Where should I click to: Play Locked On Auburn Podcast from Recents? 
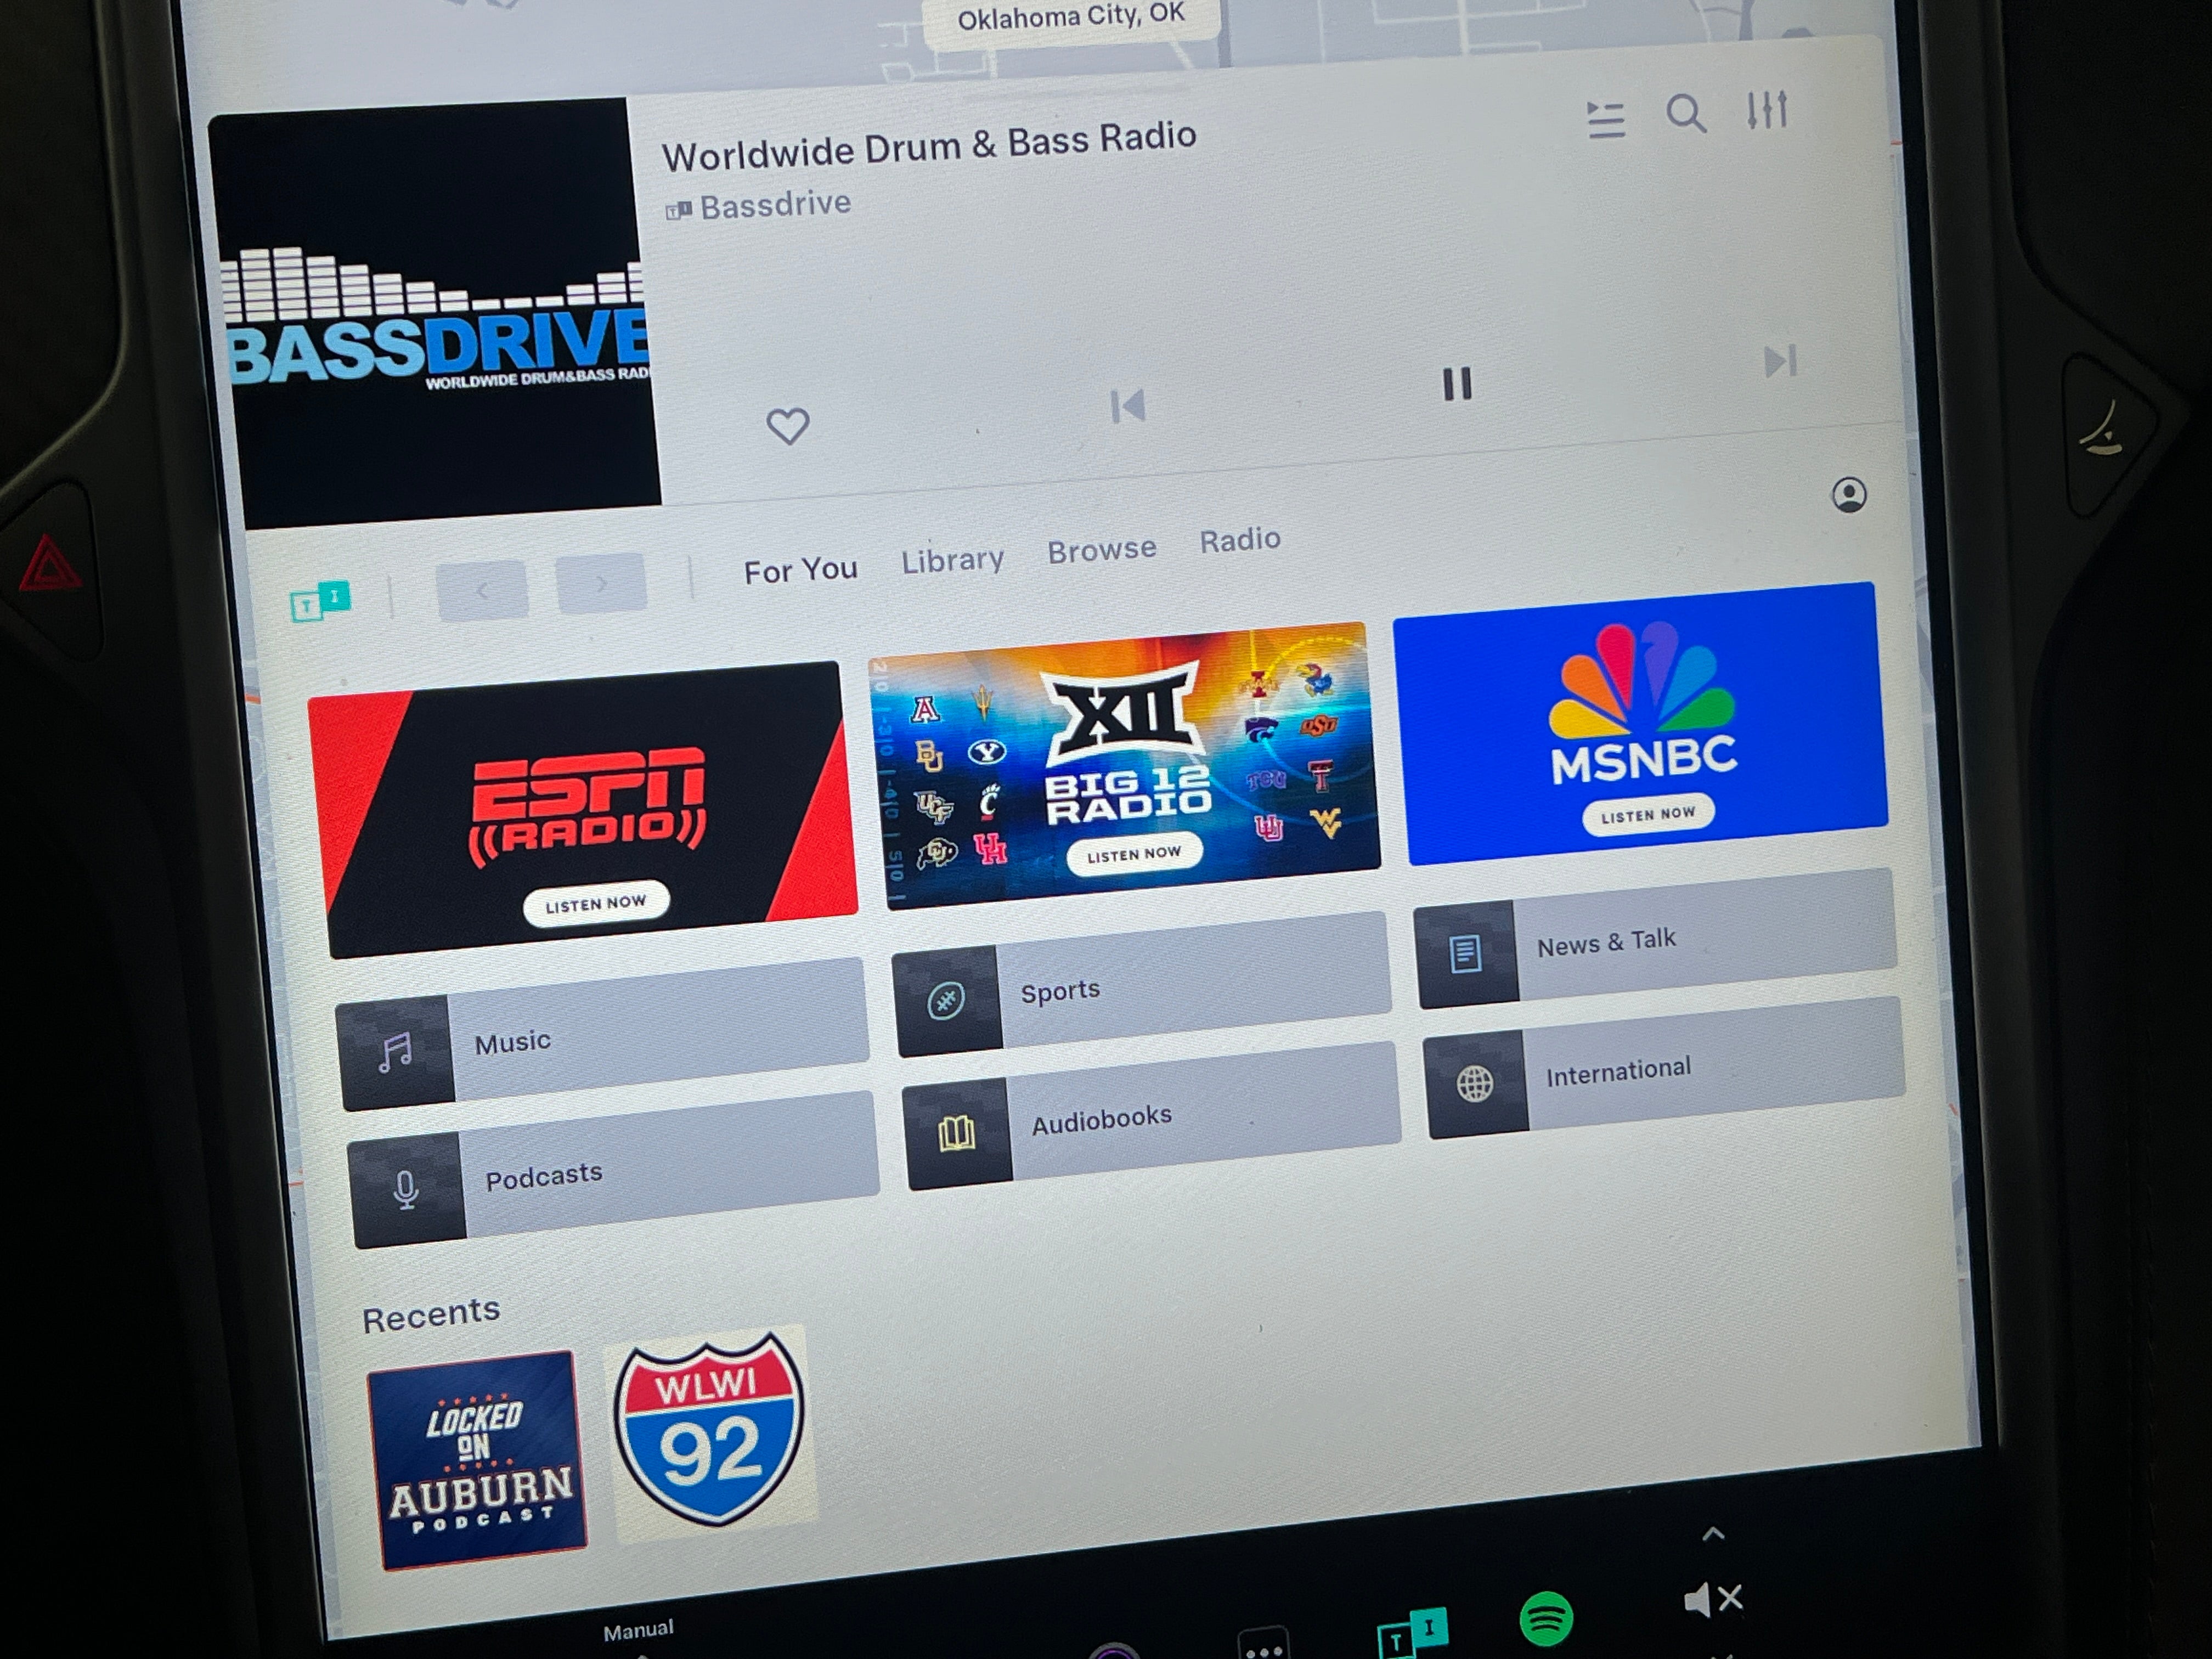pos(477,1460)
